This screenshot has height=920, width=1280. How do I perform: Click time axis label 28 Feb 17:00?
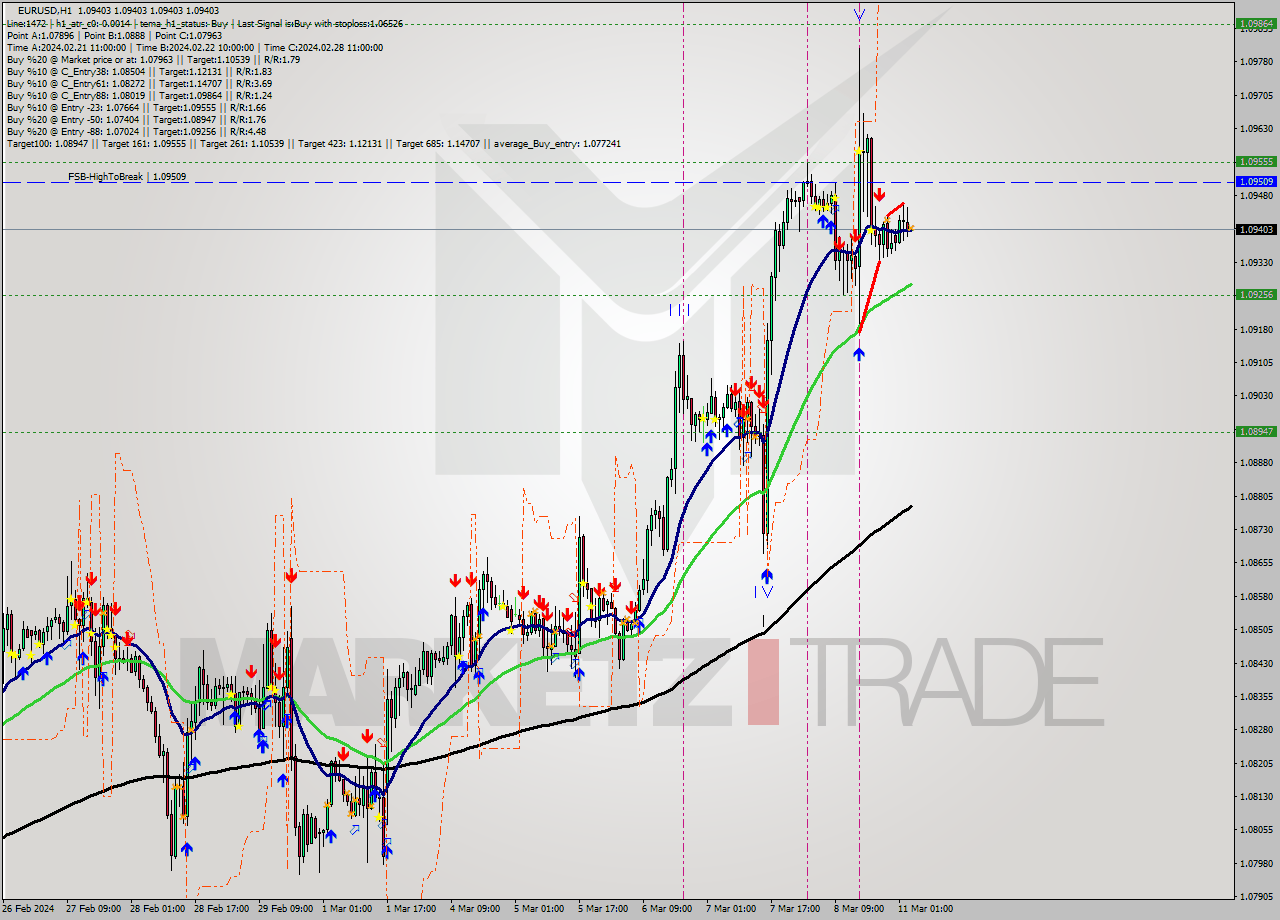click(x=220, y=909)
